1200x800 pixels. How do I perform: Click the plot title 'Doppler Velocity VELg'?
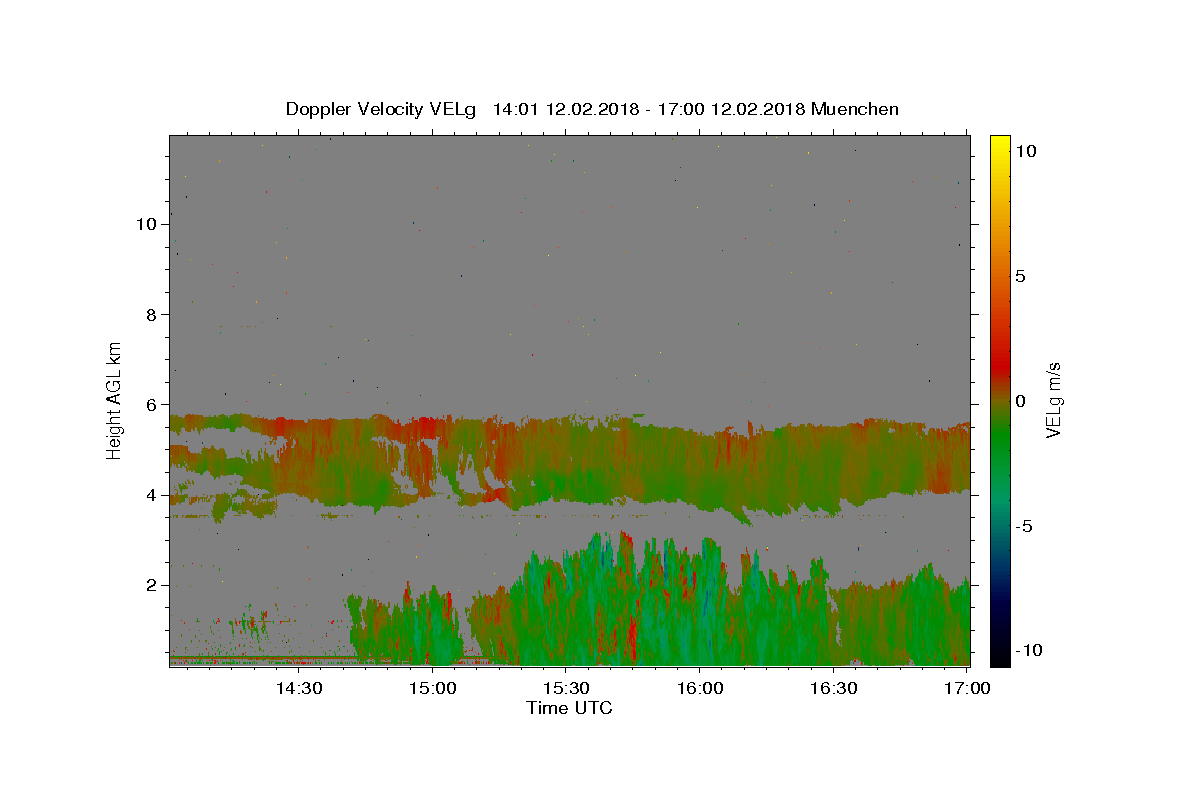pos(383,109)
